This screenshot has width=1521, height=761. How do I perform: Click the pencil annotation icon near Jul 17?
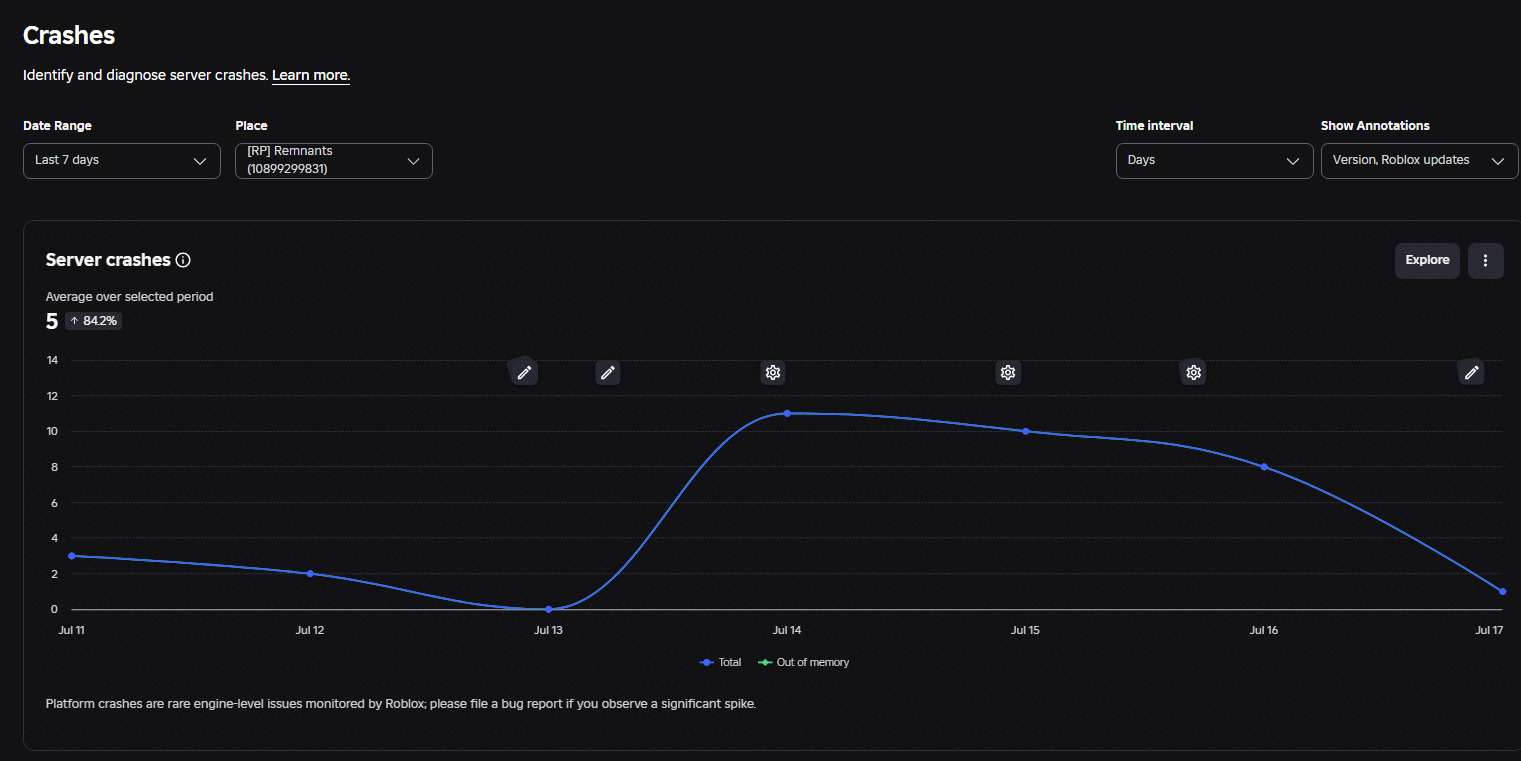1471,372
